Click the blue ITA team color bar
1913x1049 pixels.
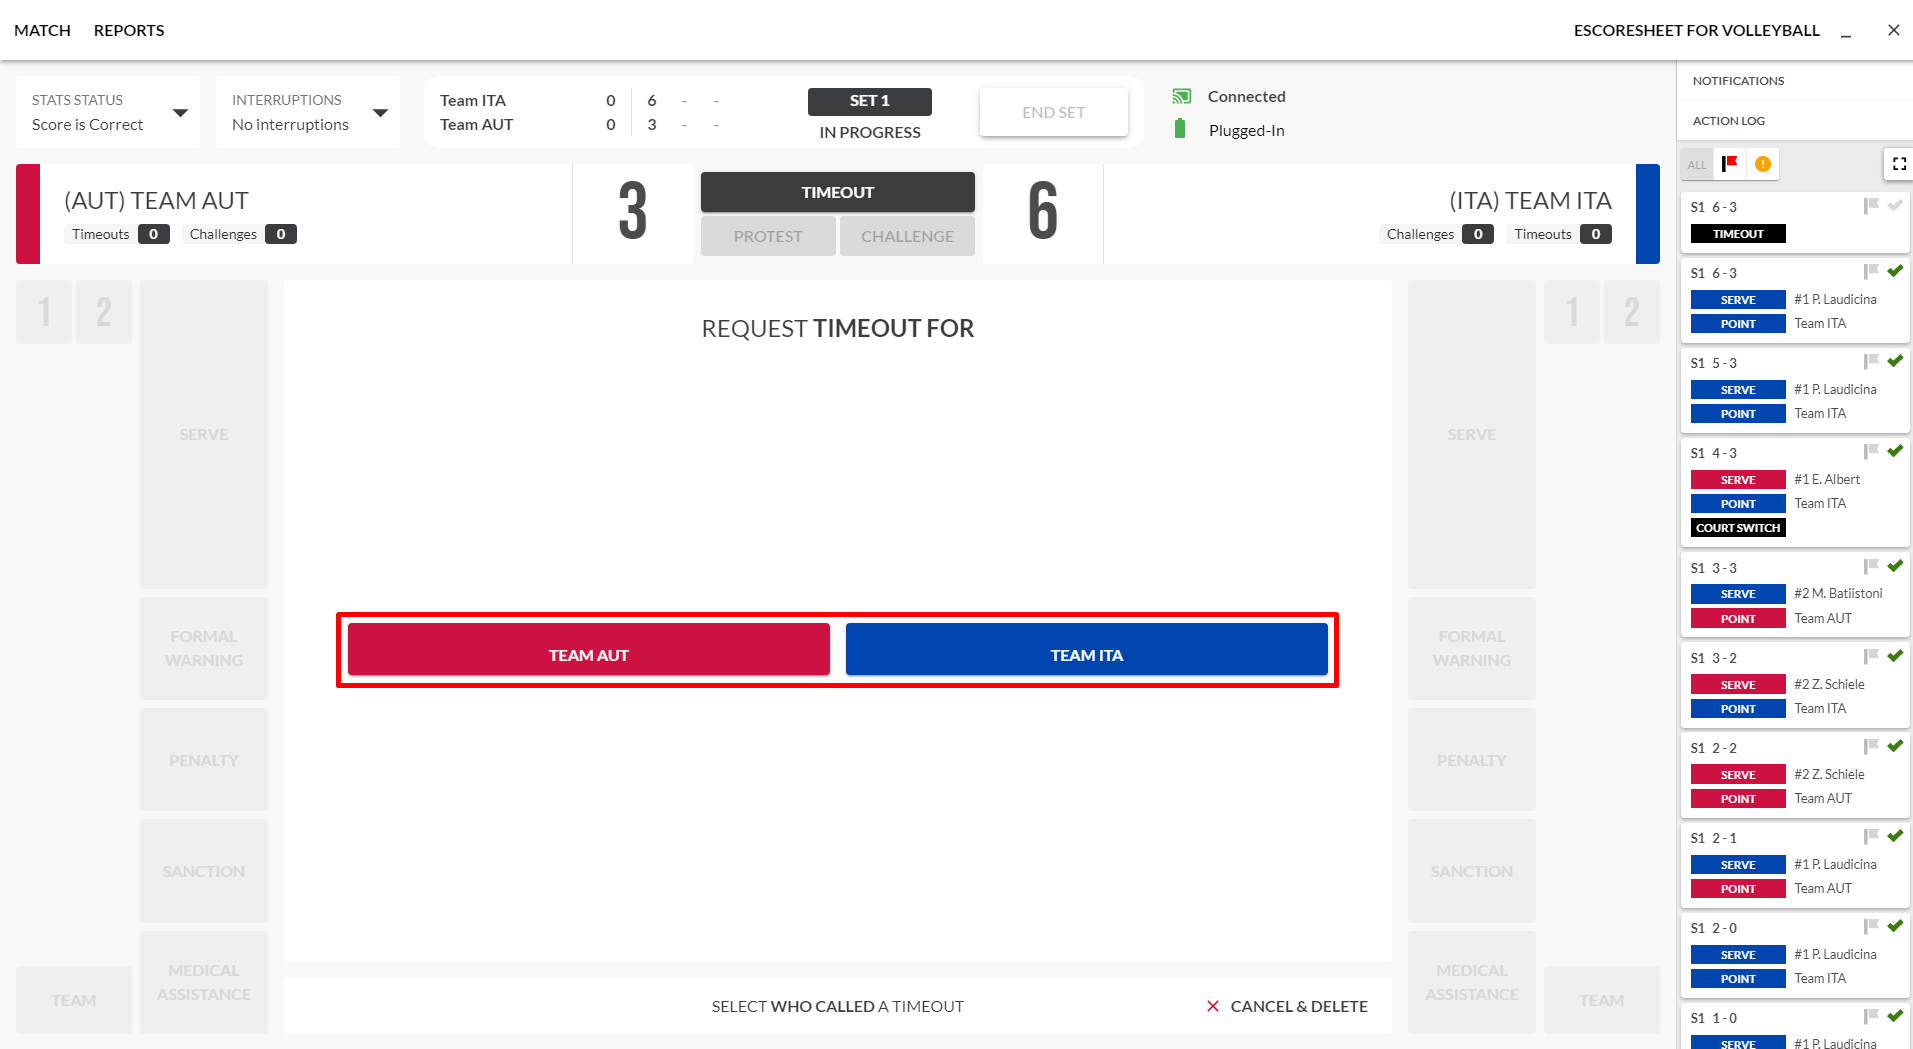1647,214
